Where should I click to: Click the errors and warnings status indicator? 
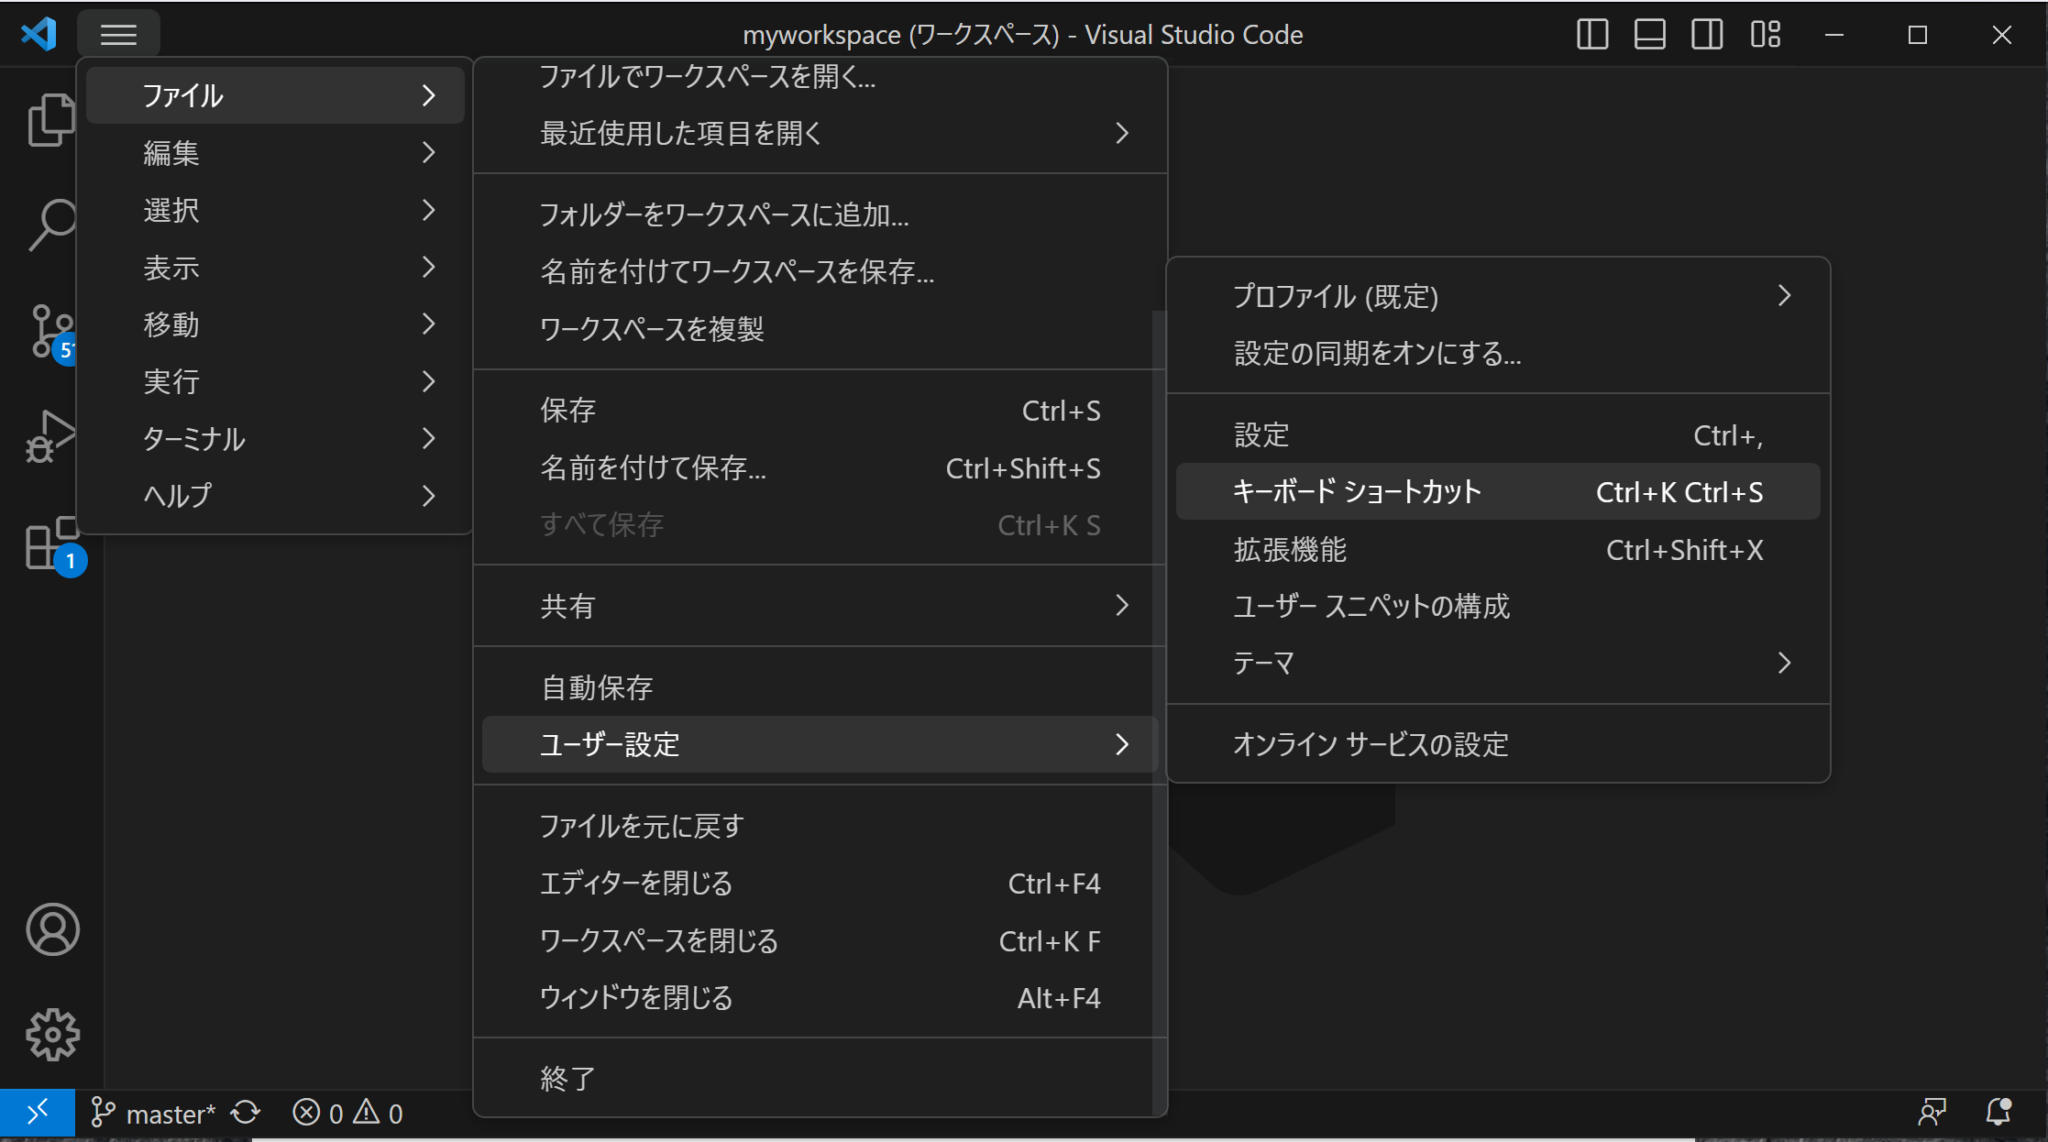pyautogui.click(x=348, y=1113)
